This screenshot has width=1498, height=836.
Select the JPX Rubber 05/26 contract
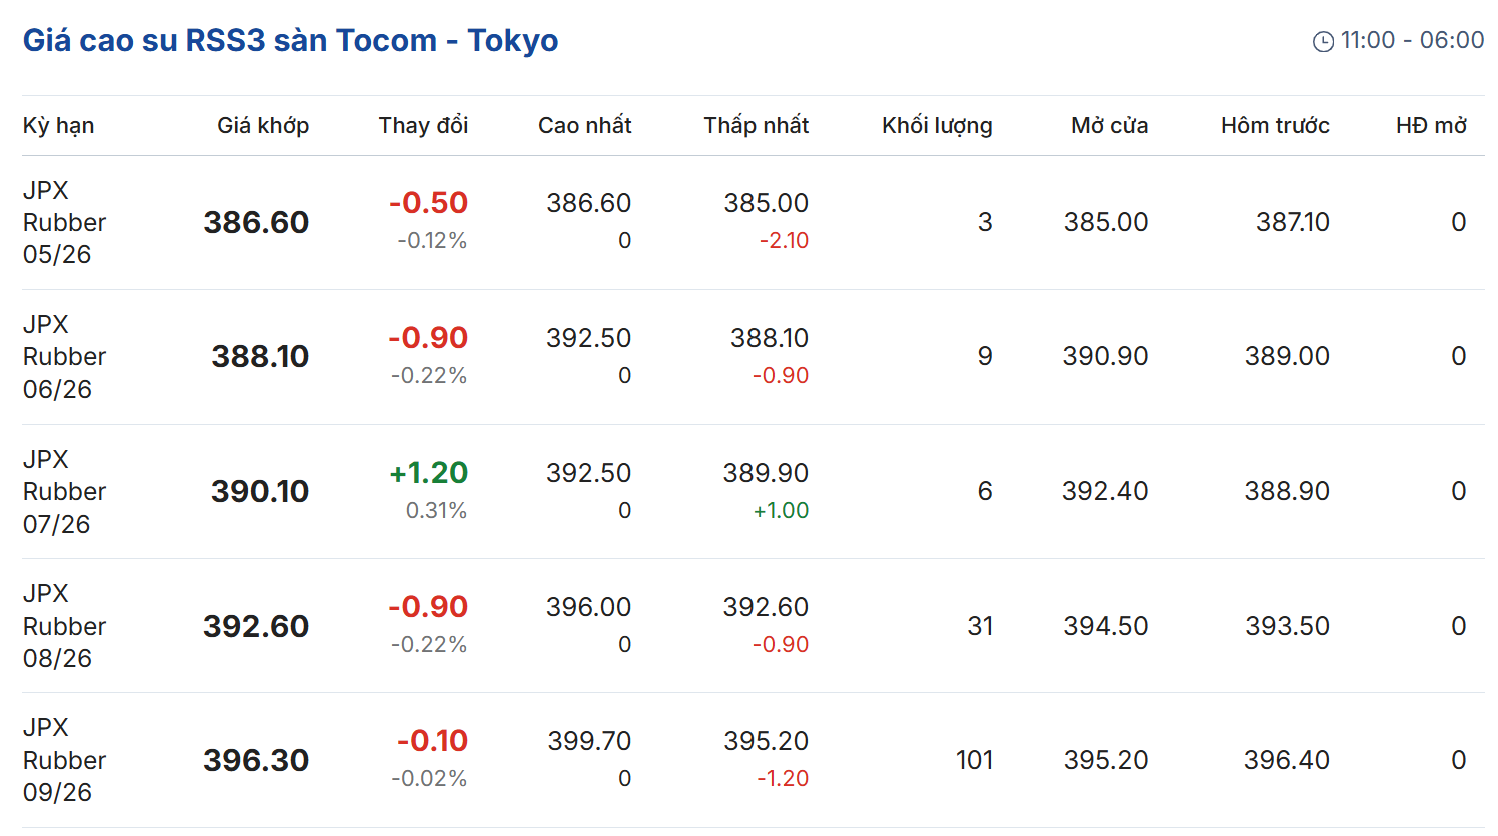point(64,222)
